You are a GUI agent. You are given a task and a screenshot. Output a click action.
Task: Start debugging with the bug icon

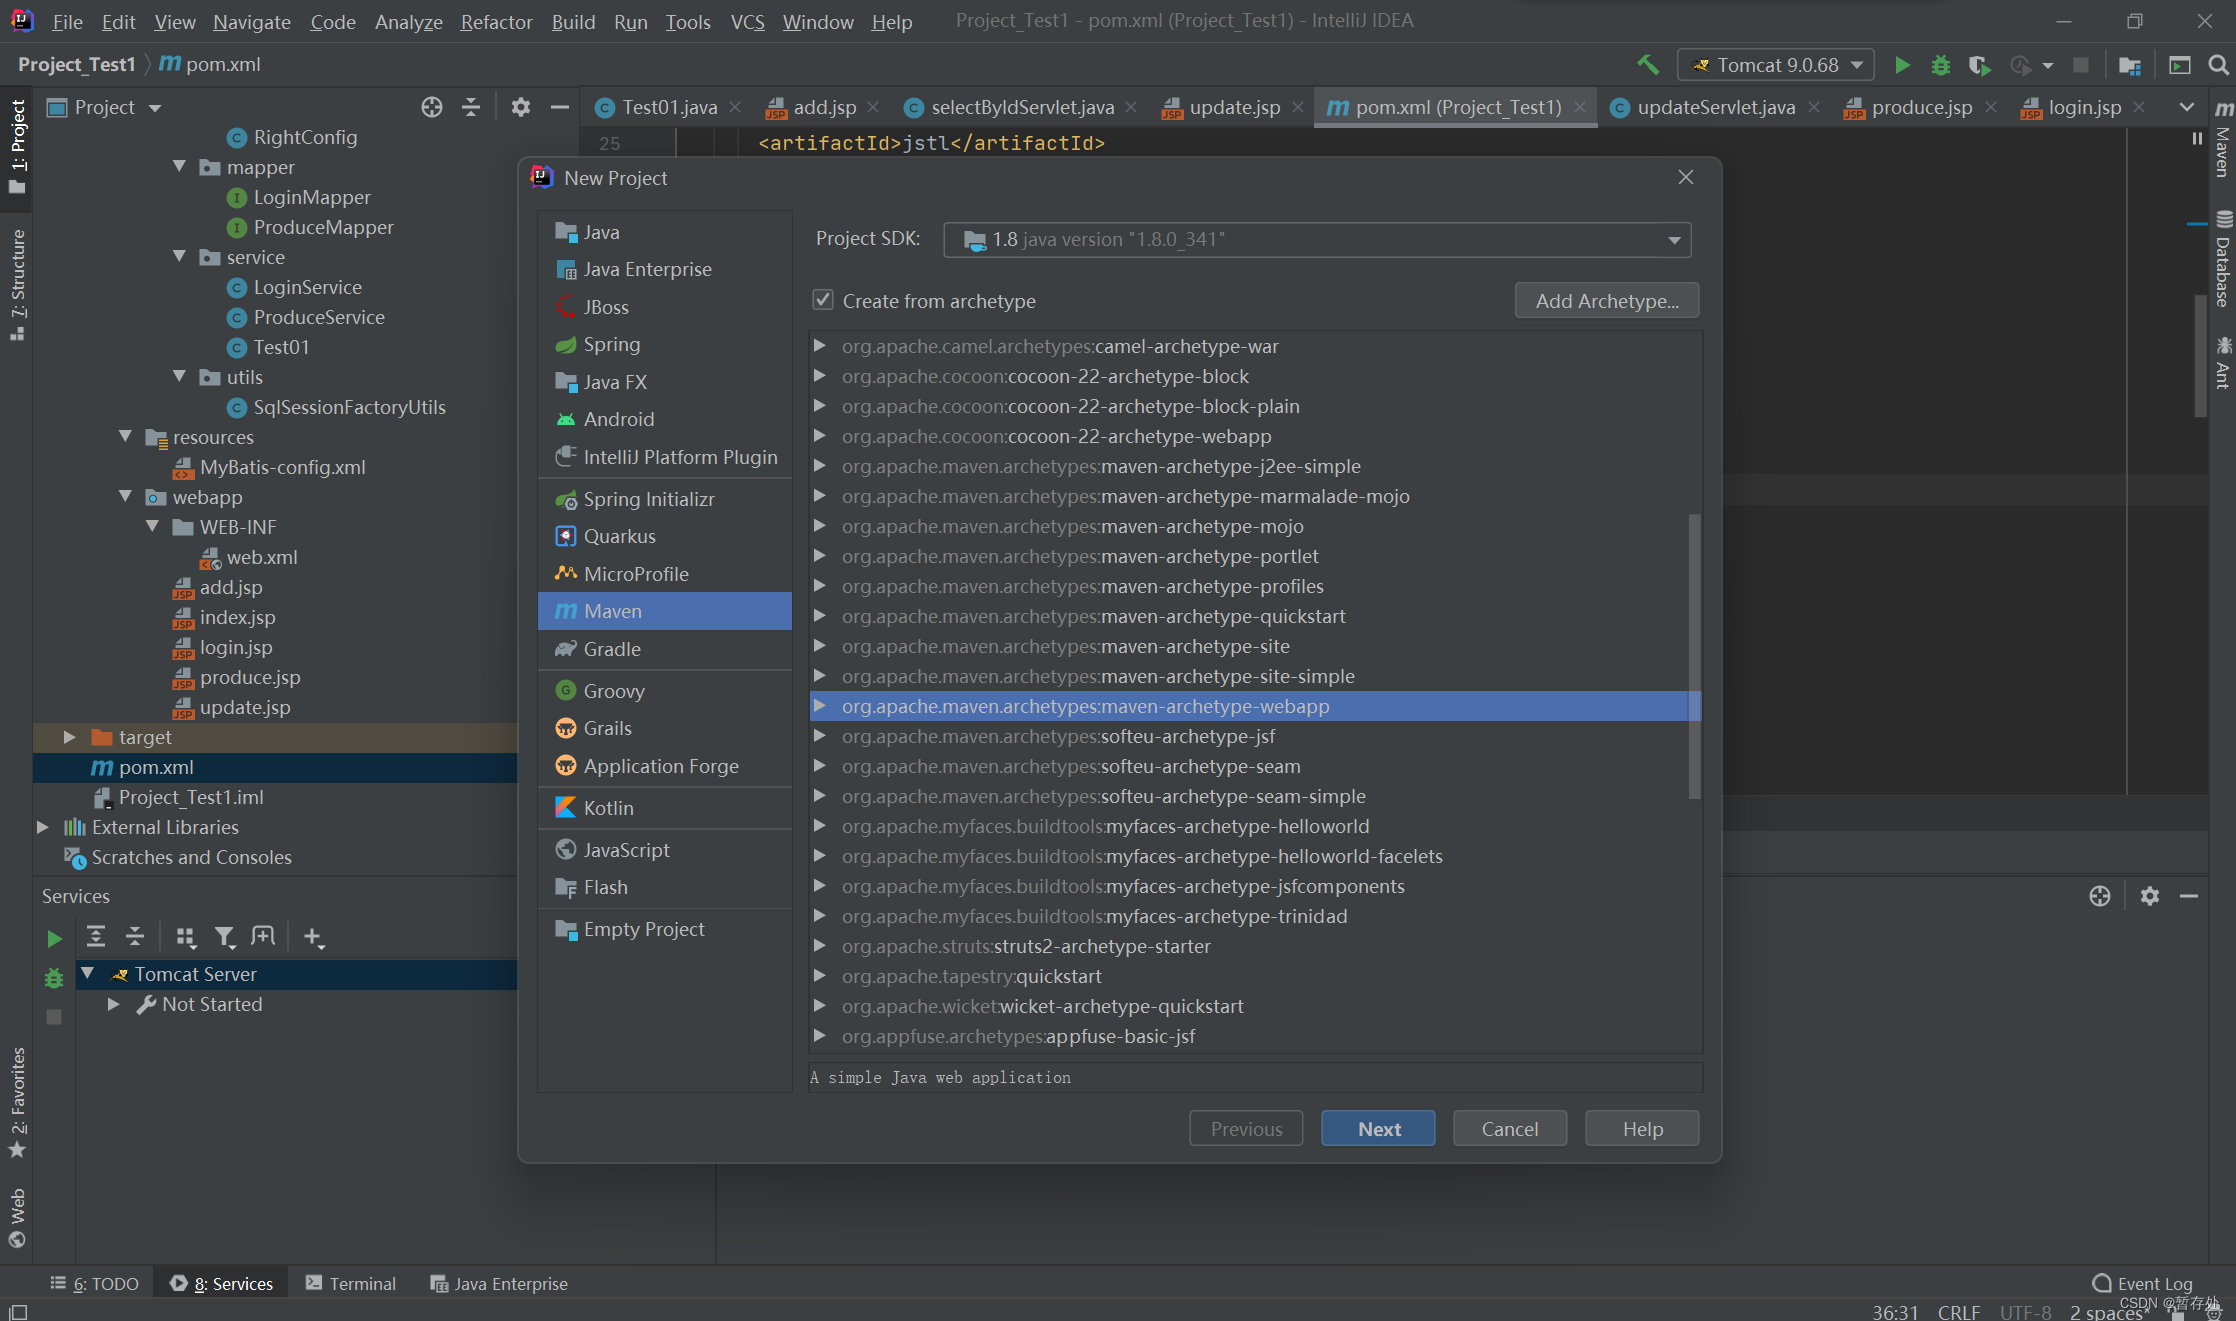[x=1941, y=65]
